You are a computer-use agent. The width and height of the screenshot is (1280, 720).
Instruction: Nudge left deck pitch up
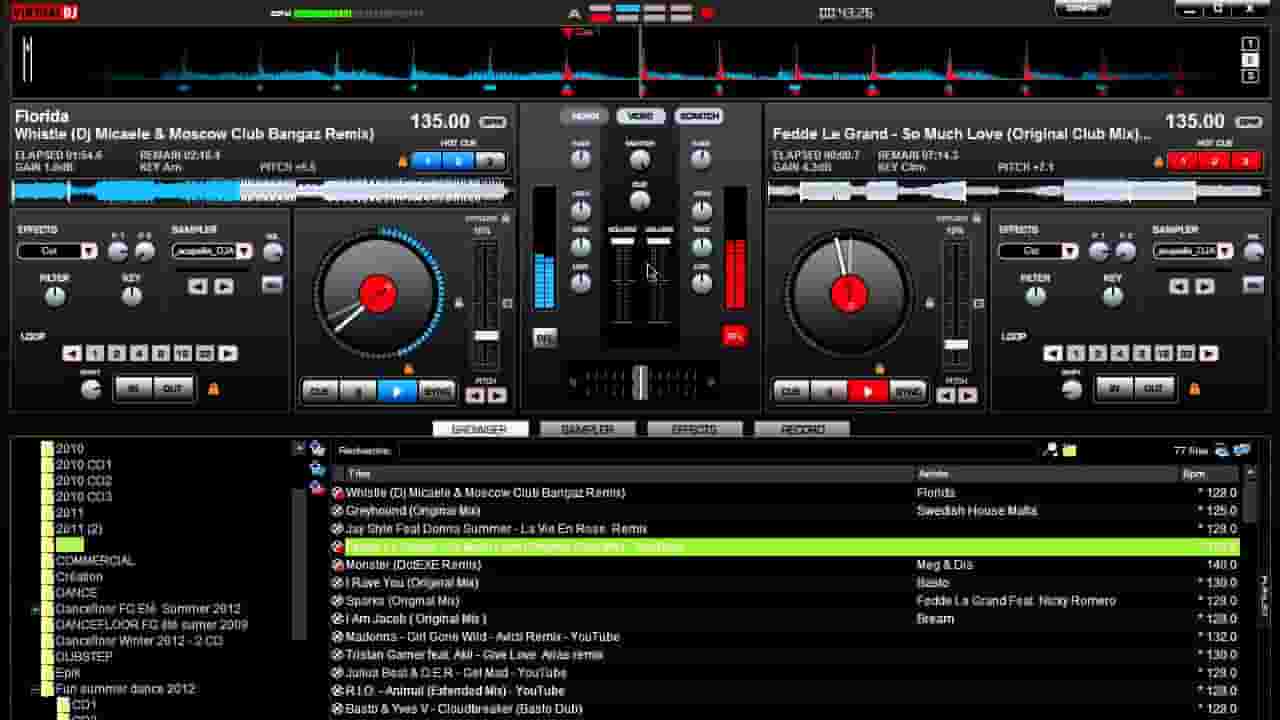497,396
